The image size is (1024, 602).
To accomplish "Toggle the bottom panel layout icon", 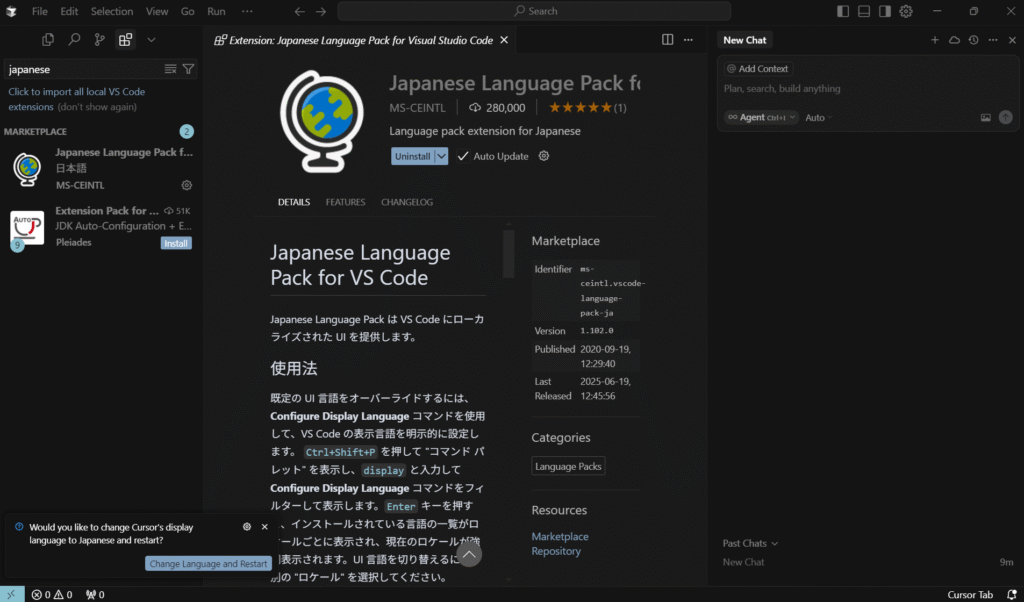I will point(864,11).
